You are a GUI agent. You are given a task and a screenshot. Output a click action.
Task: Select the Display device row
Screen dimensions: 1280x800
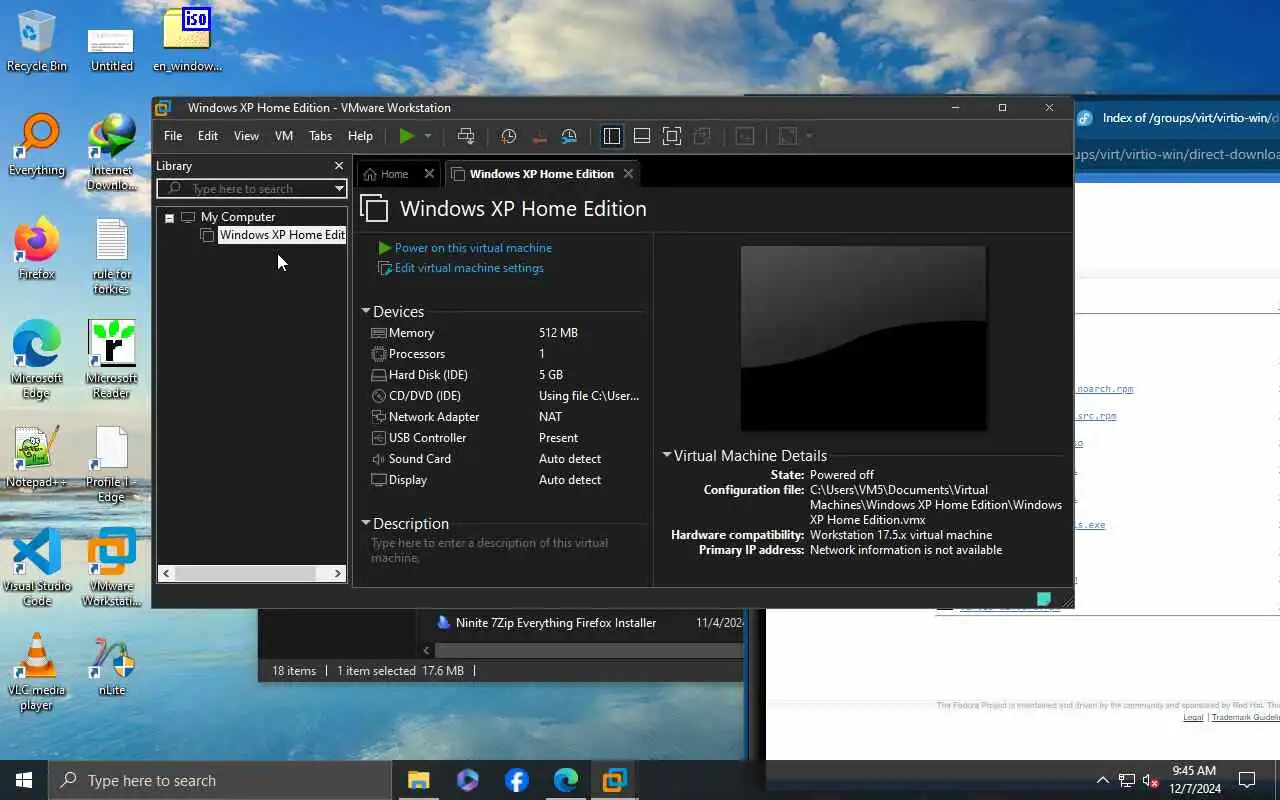click(505, 480)
